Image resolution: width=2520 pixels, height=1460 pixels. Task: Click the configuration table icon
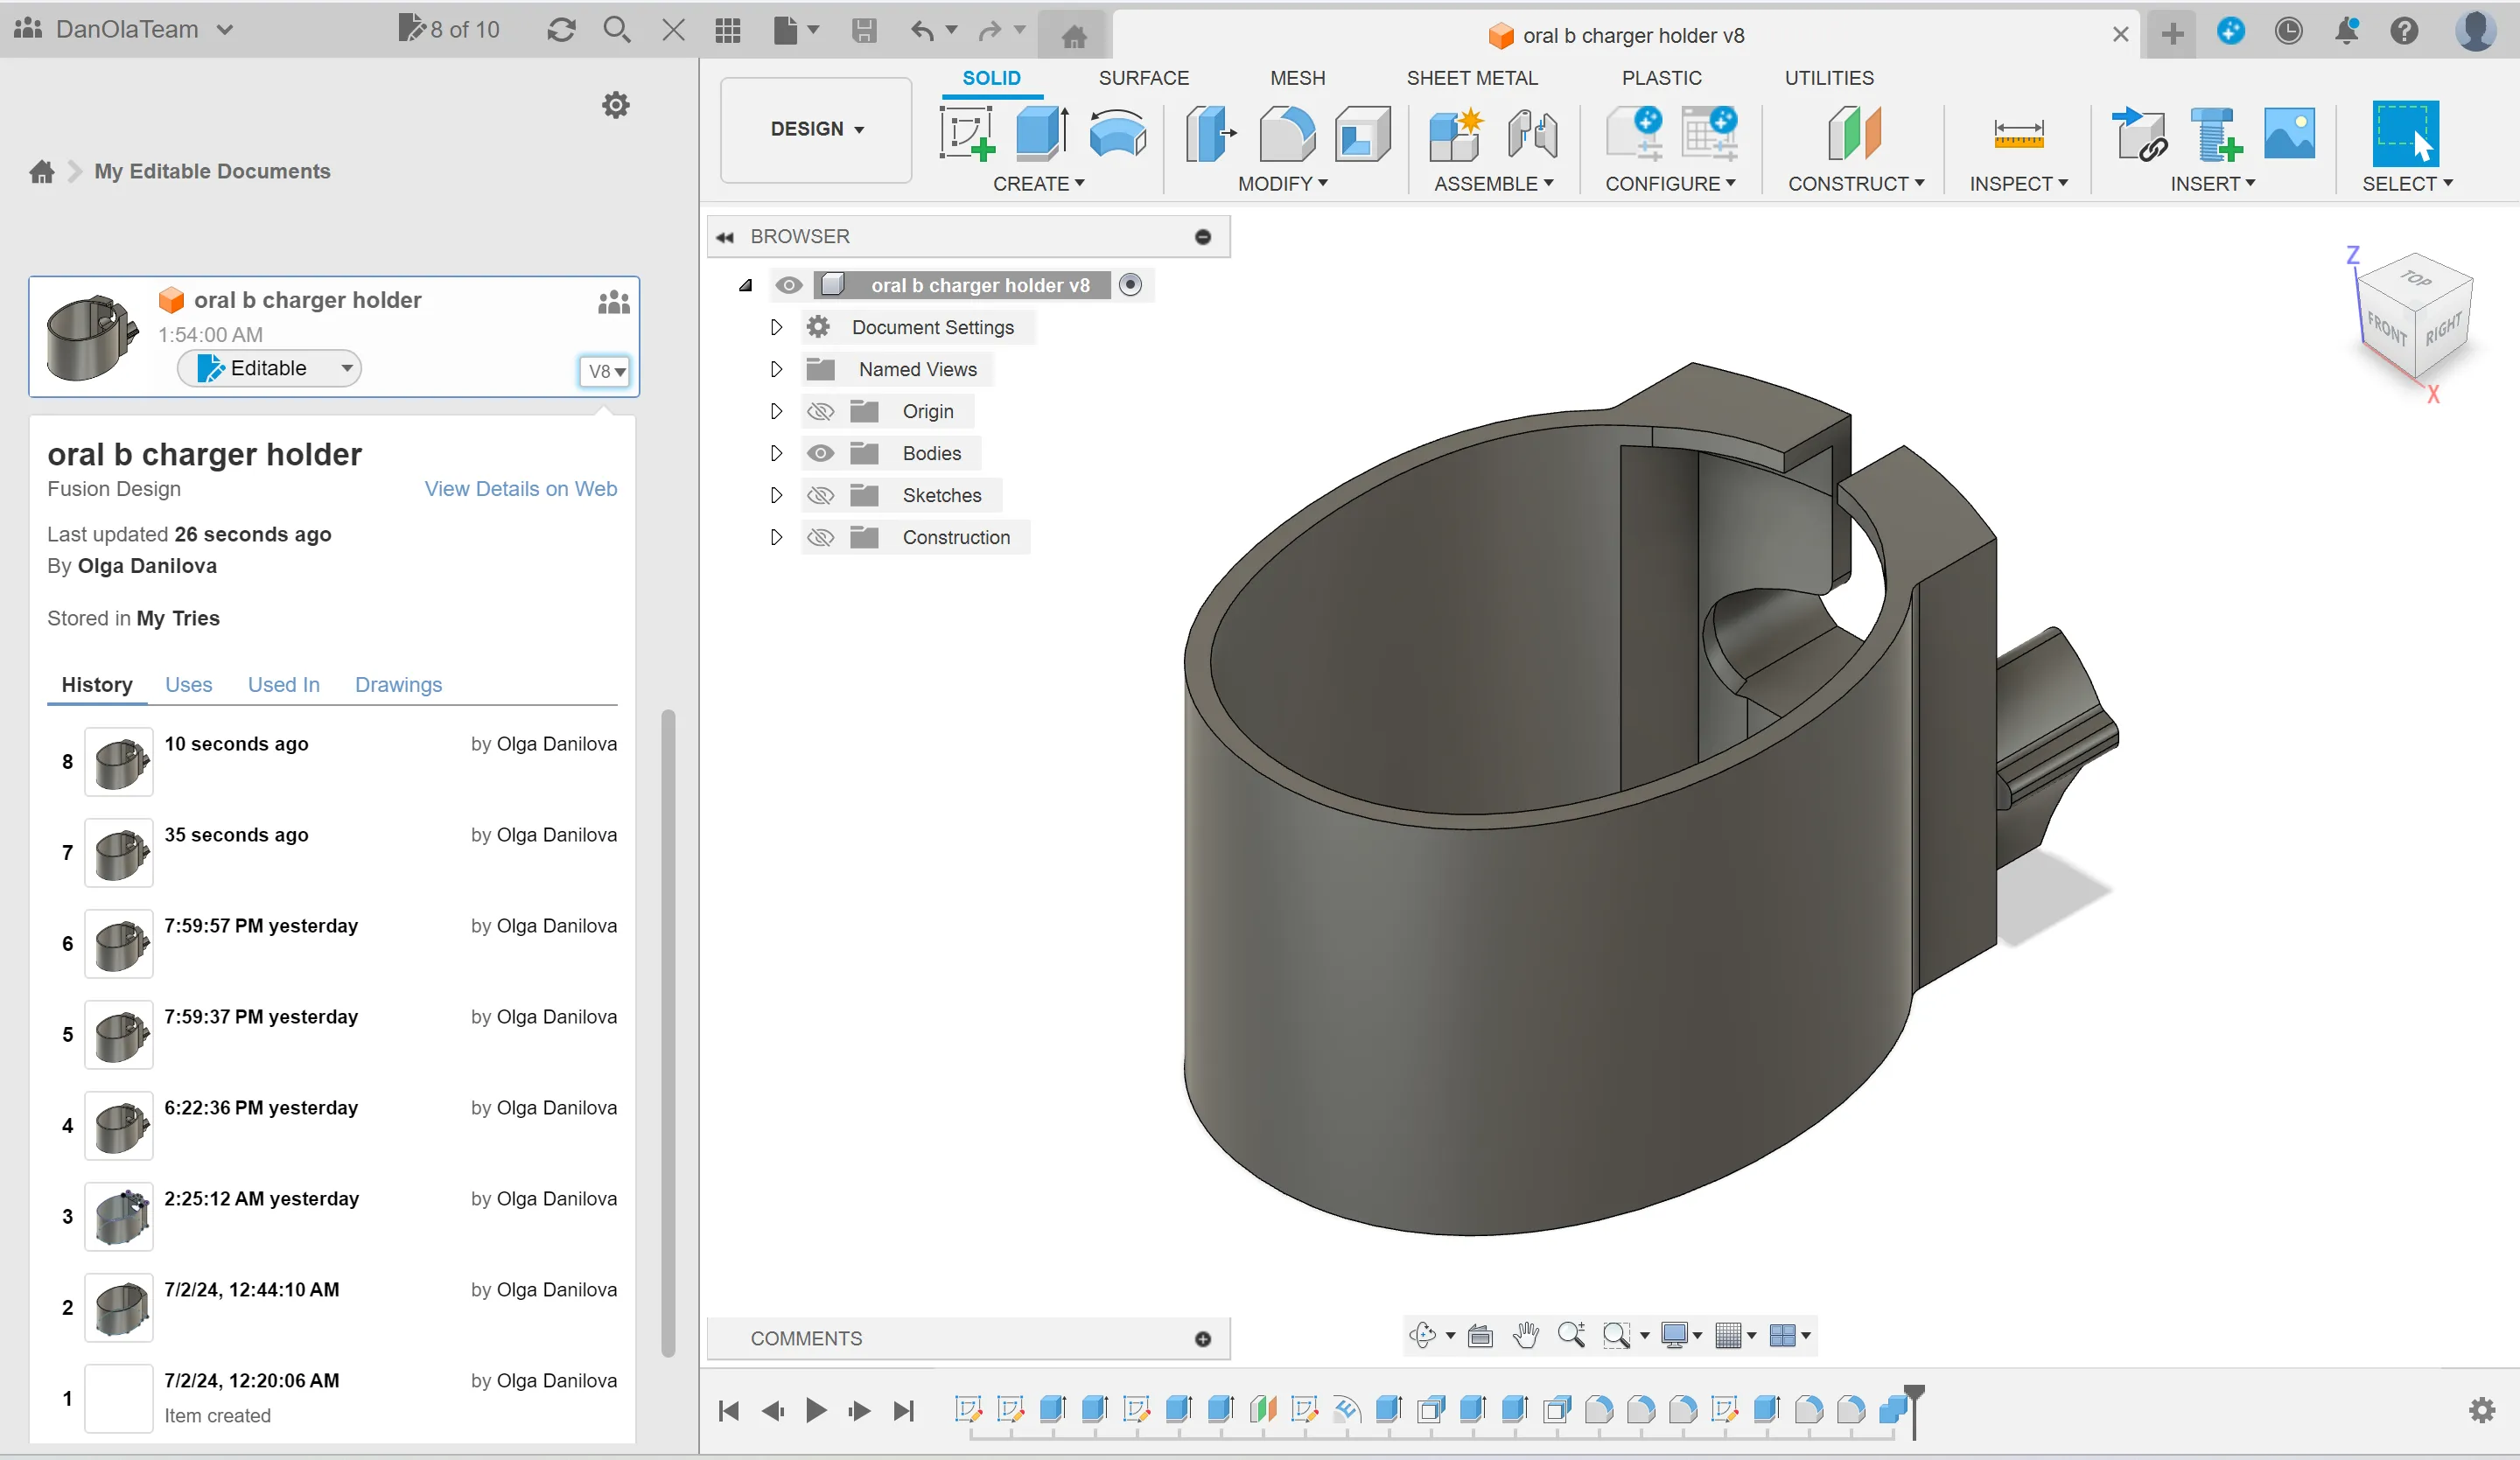(1710, 133)
